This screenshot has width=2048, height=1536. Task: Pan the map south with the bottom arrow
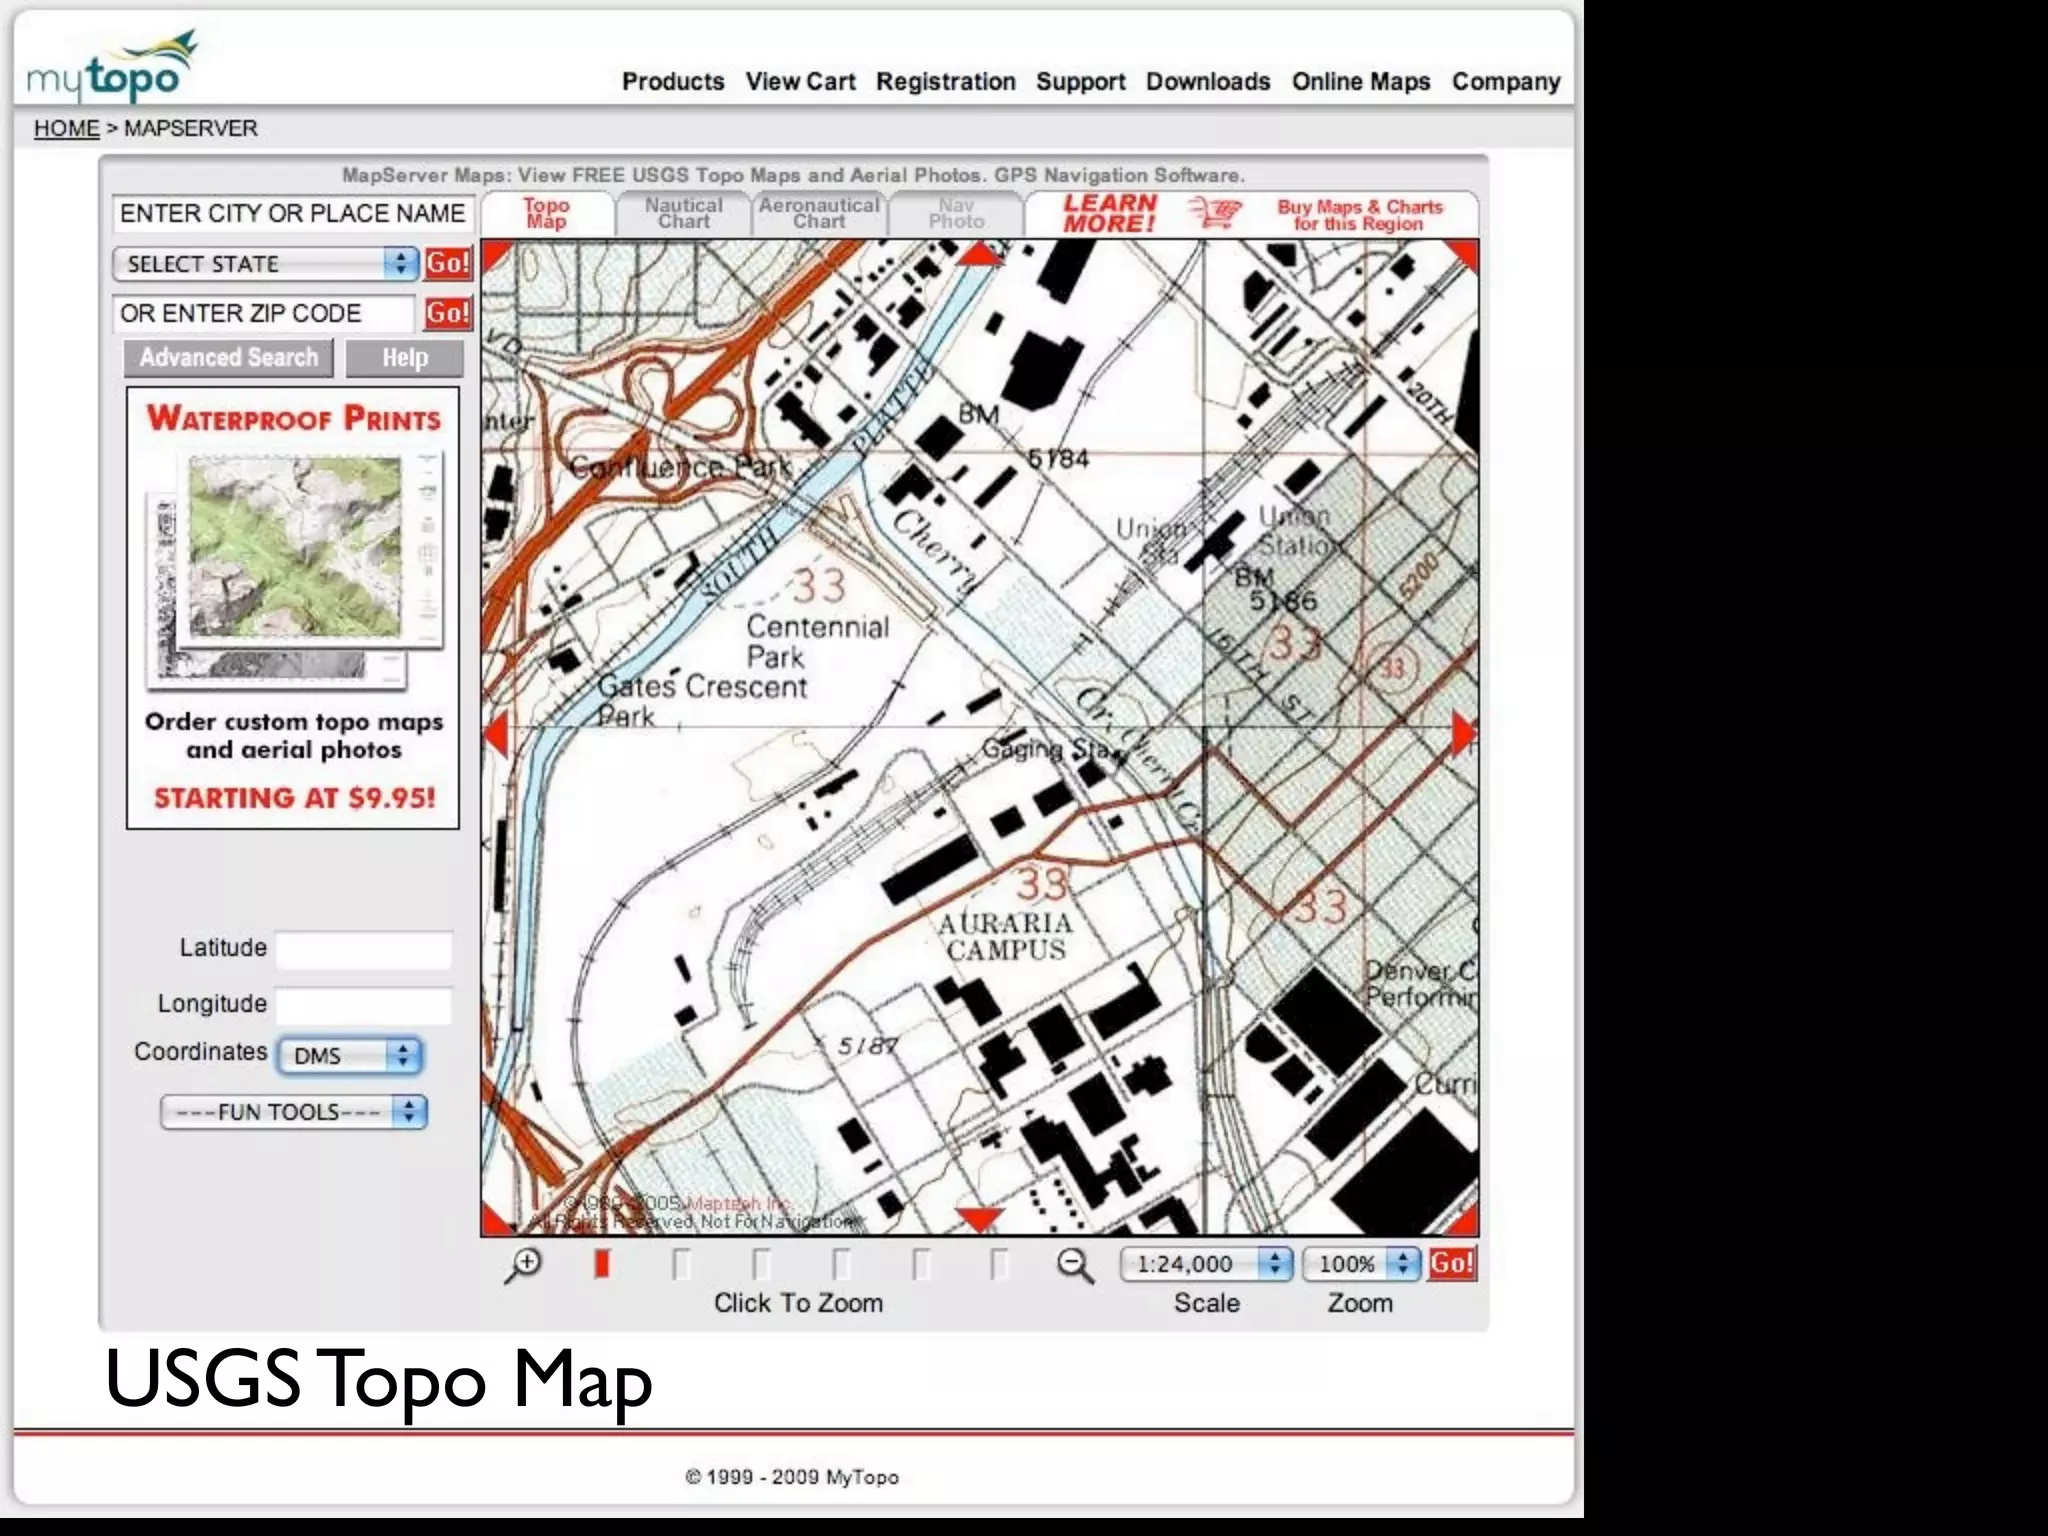979,1221
